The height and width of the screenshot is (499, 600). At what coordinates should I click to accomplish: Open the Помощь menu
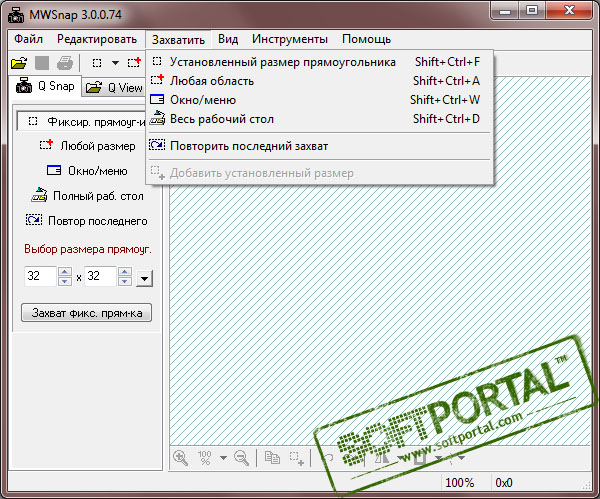(366, 39)
